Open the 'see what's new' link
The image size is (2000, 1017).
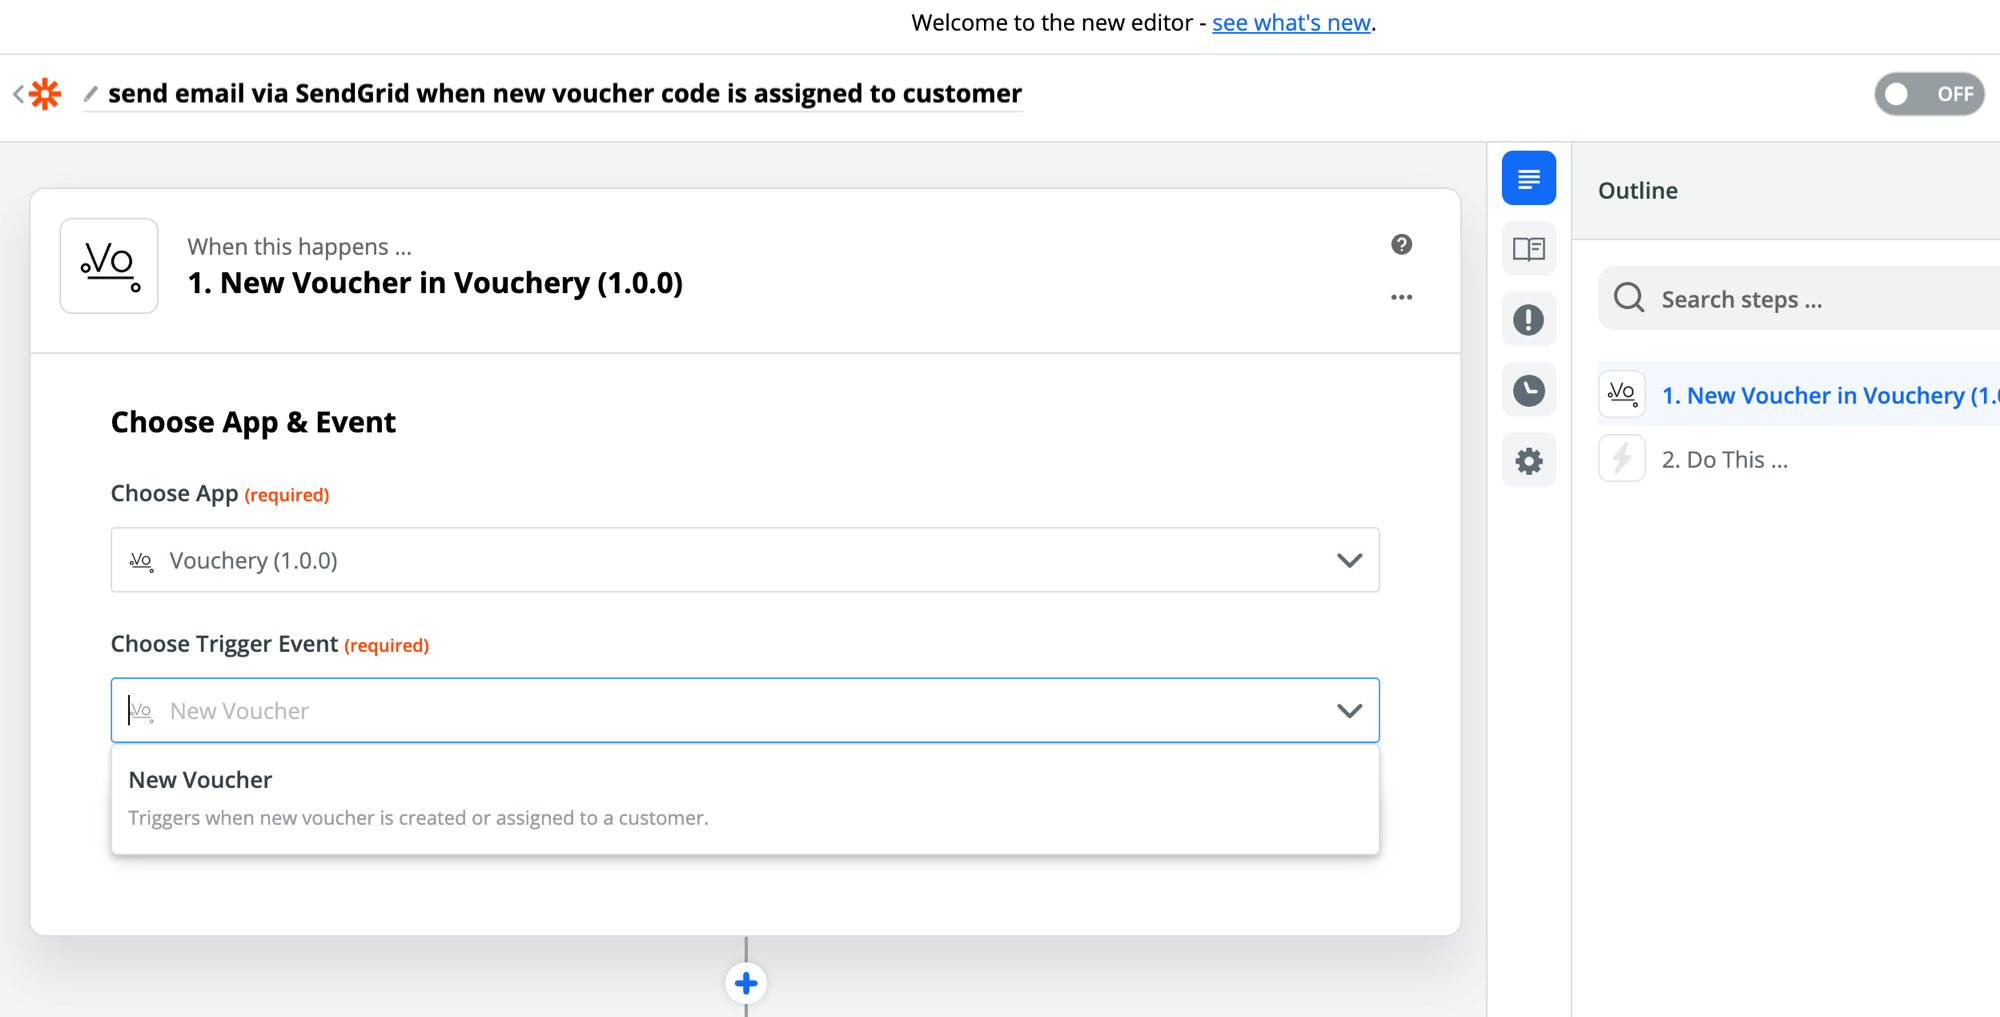pos(1291,23)
